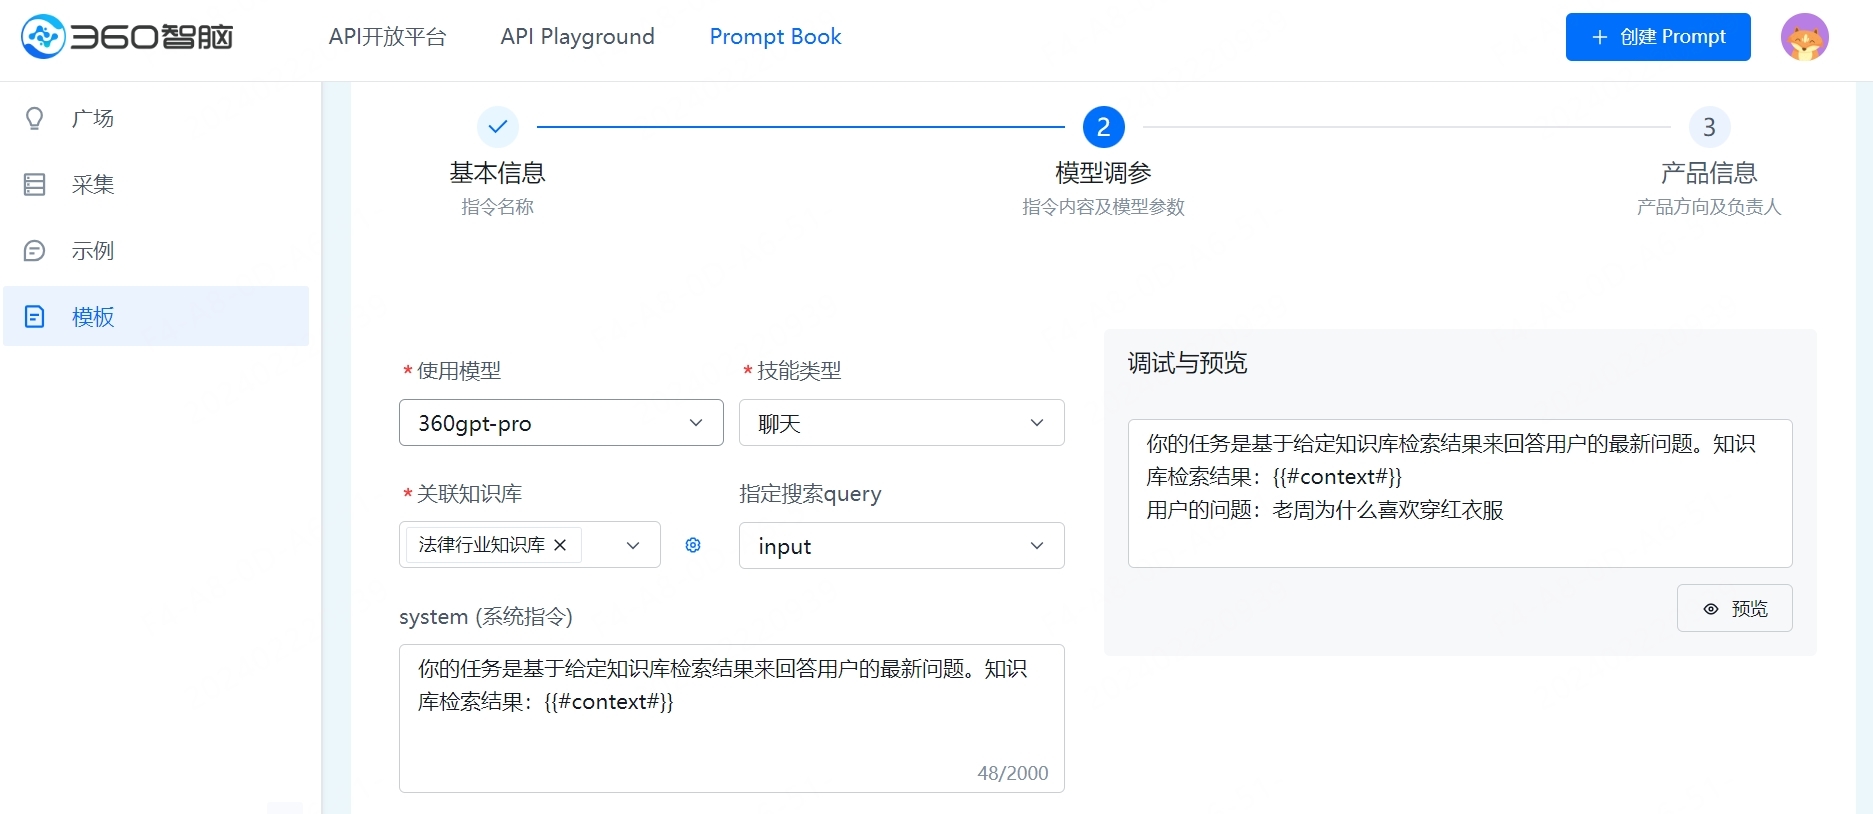
Task: Click the document icon beside 模板
Action: [x=35, y=317]
